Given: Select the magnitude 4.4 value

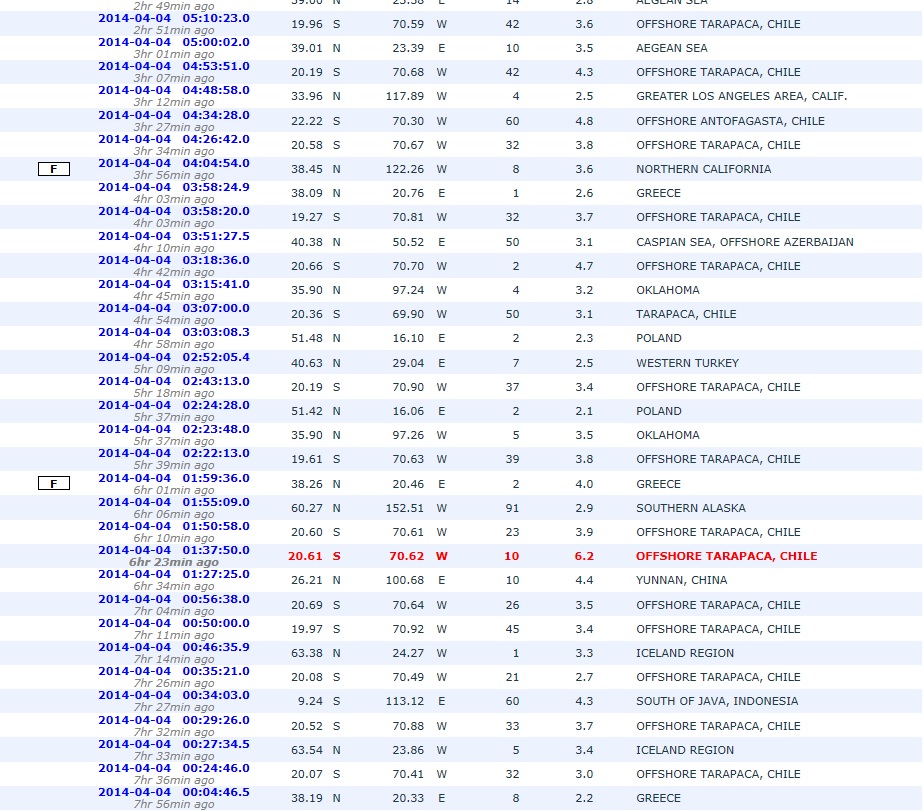Looking at the screenshot, I should [584, 580].
